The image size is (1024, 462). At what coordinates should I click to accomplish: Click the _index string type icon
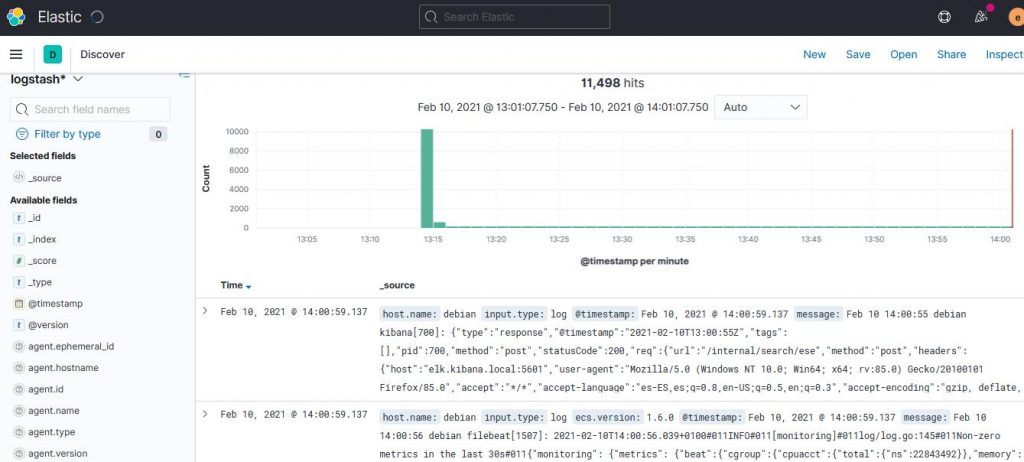point(19,239)
